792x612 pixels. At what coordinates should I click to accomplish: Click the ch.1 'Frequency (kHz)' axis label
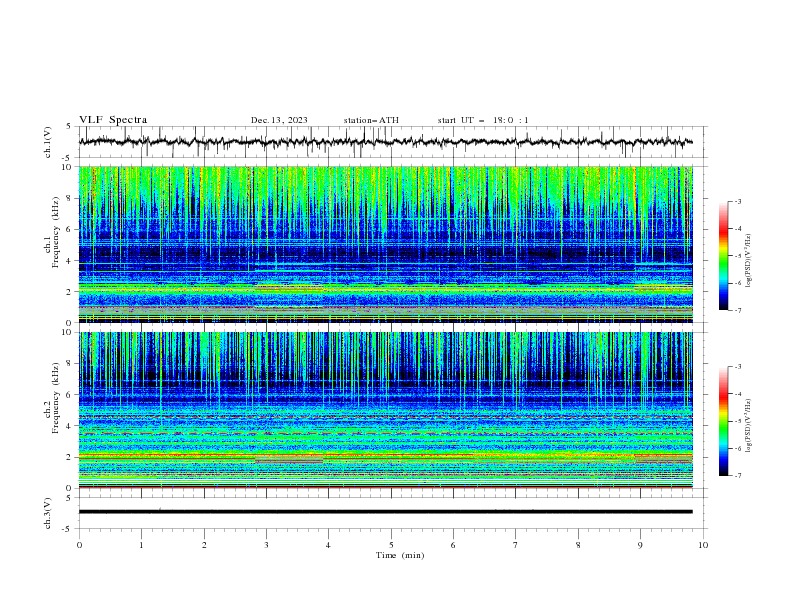56,231
